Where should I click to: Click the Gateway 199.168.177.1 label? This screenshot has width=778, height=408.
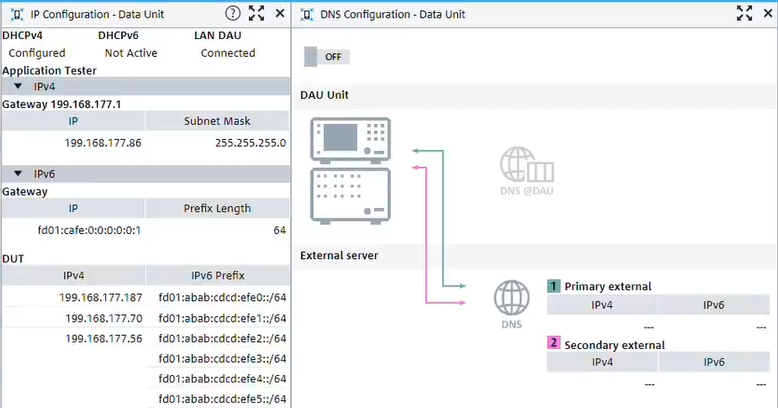(x=62, y=104)
